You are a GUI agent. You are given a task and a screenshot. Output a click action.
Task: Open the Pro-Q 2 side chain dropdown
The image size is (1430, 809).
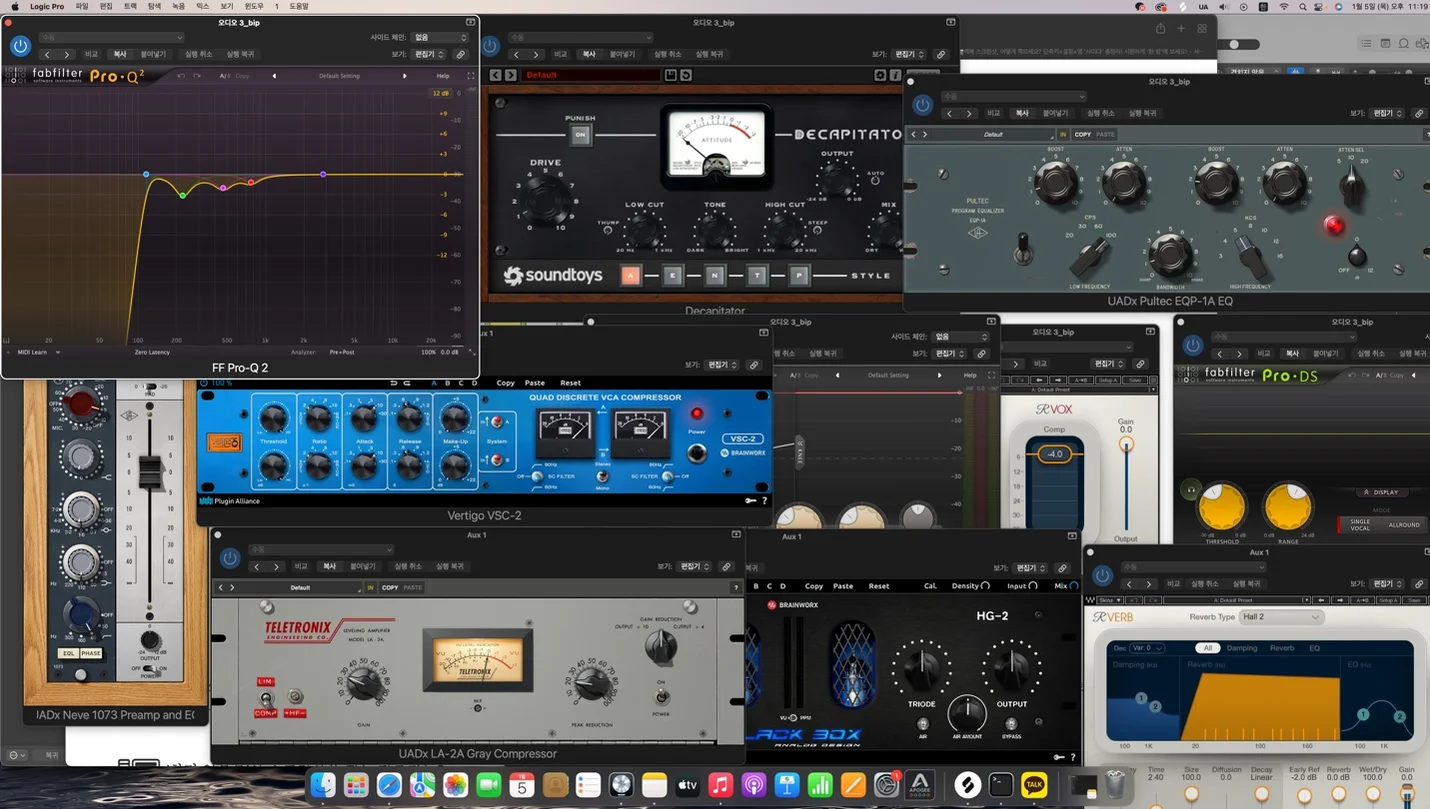coord(439,37)
